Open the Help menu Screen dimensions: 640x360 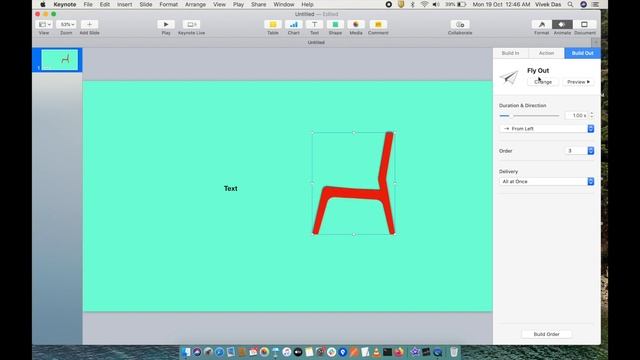click(x=307, y=4)
